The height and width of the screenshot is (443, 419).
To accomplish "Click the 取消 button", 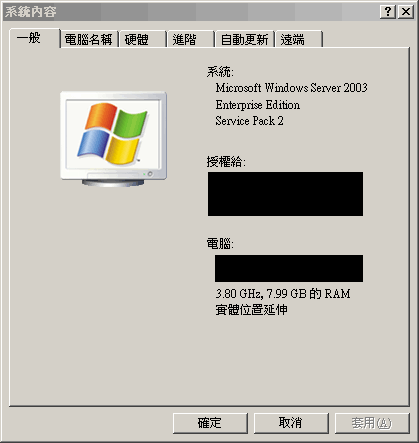I will 291,423.
